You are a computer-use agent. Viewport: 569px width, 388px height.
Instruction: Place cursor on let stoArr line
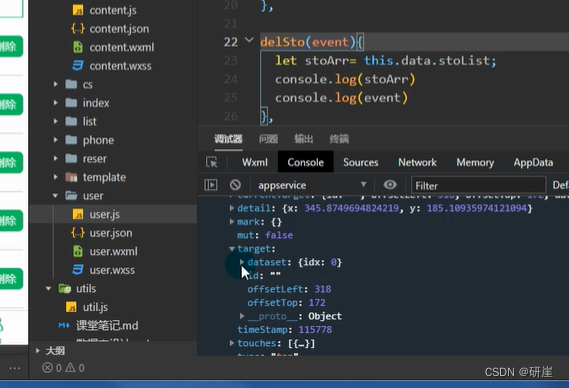click(x=385, y=61)
